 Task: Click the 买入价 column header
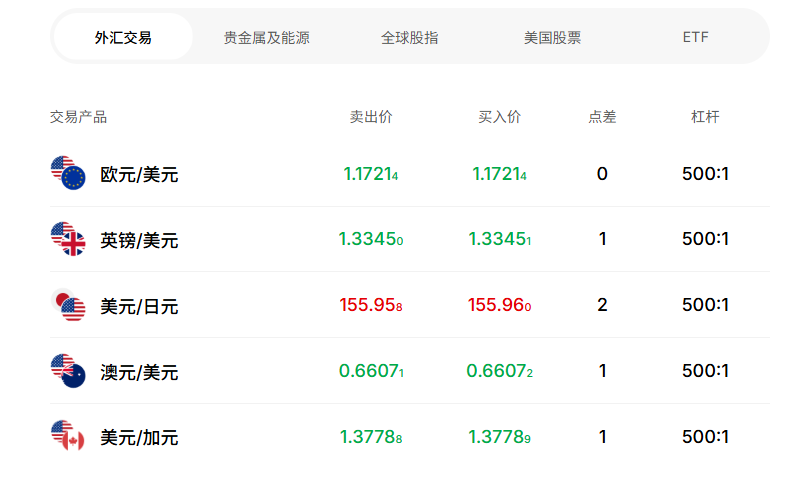[x=499, y=117]
